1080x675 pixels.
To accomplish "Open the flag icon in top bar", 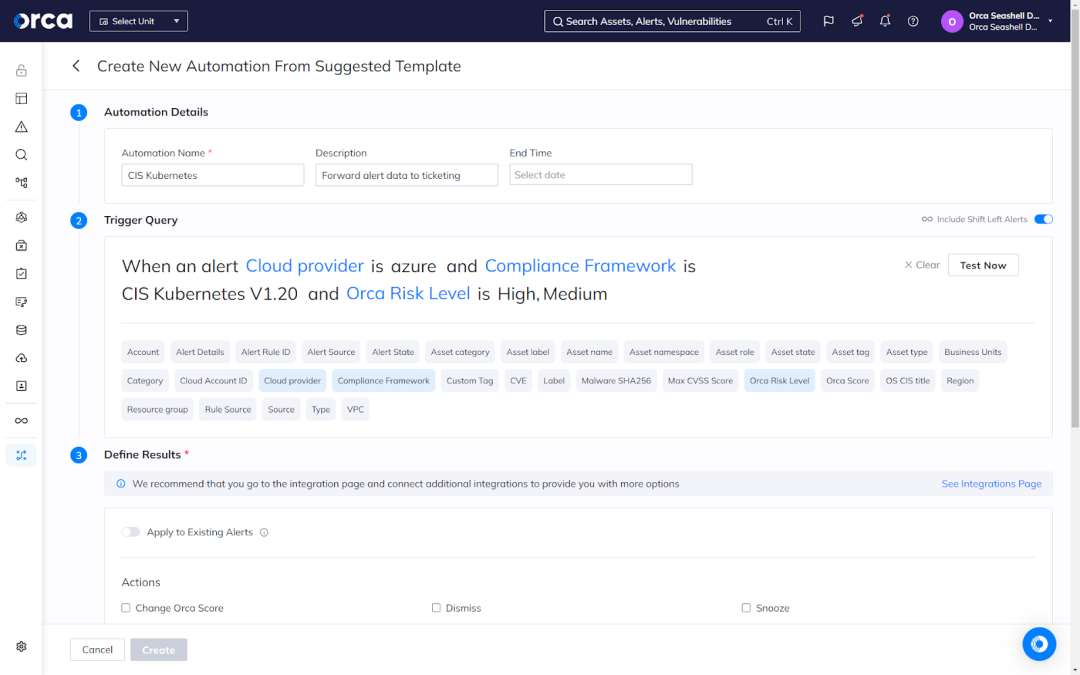I will (829, 21).
